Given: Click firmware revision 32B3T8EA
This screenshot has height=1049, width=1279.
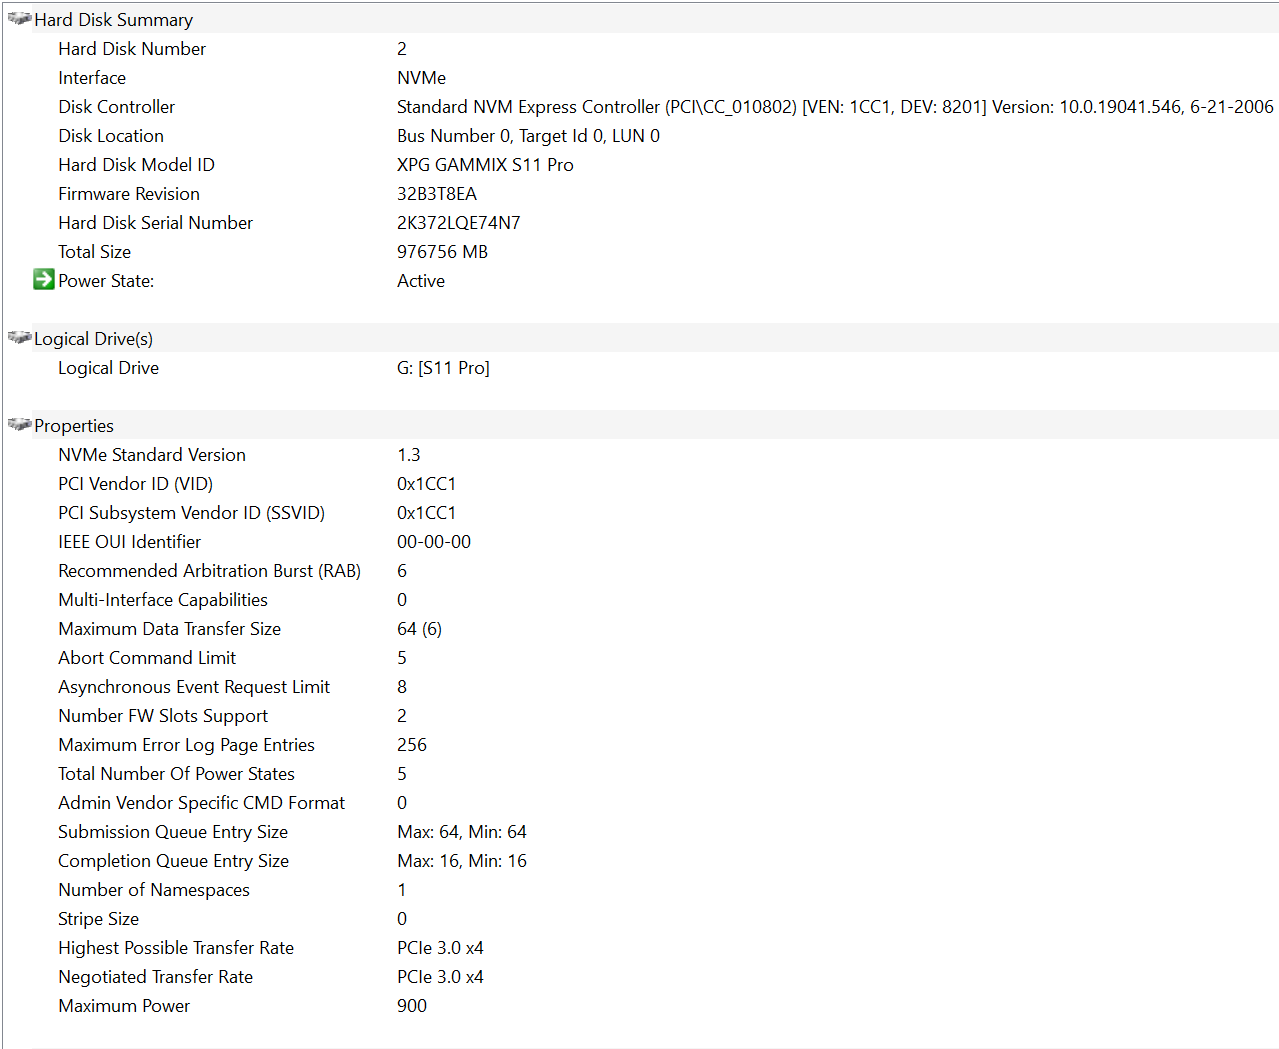Looking at the screenshot, I should [437, 194].
